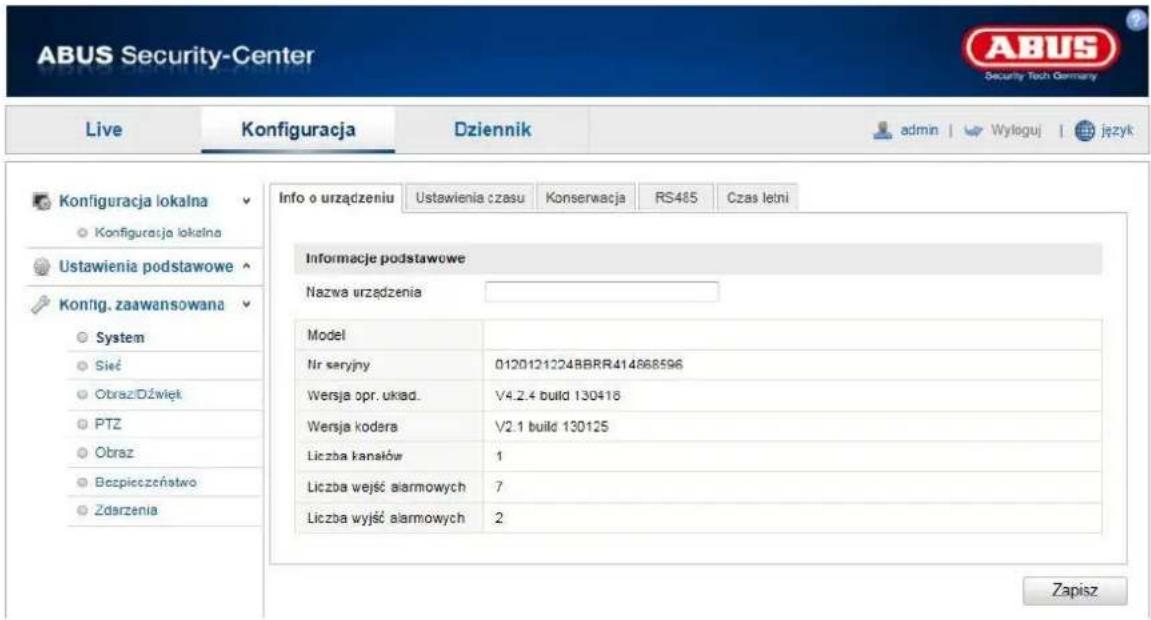Open Konfiguracja lokalna sub-item in sidebar

point(158,233)
